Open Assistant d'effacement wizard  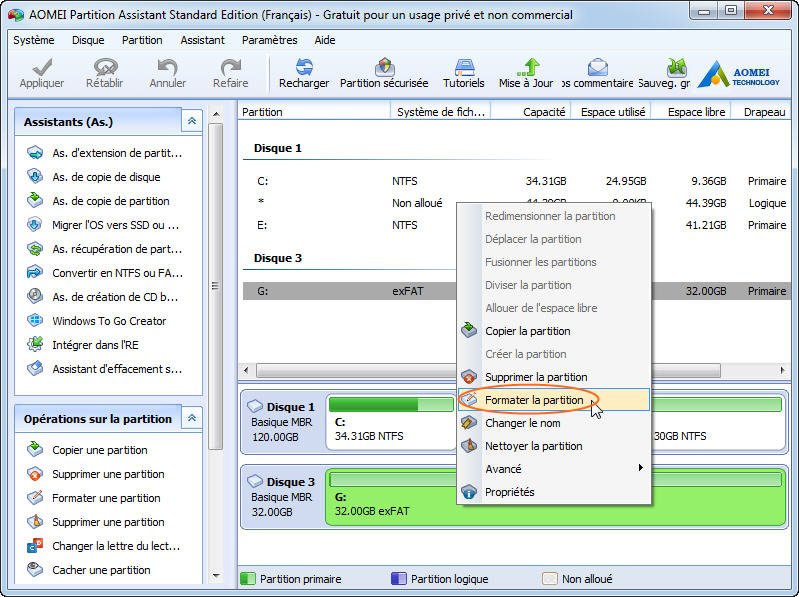point(105,369)
